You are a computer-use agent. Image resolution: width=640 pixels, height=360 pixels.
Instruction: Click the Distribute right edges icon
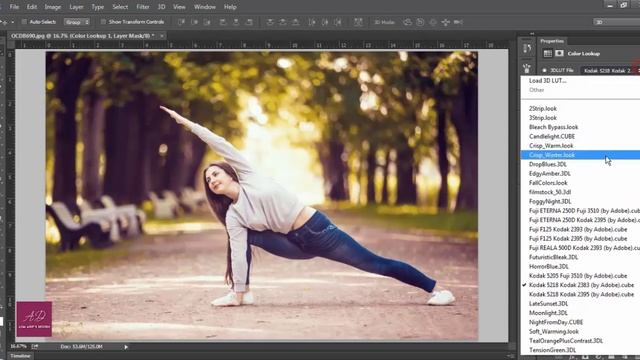click(x=338, y=22)
